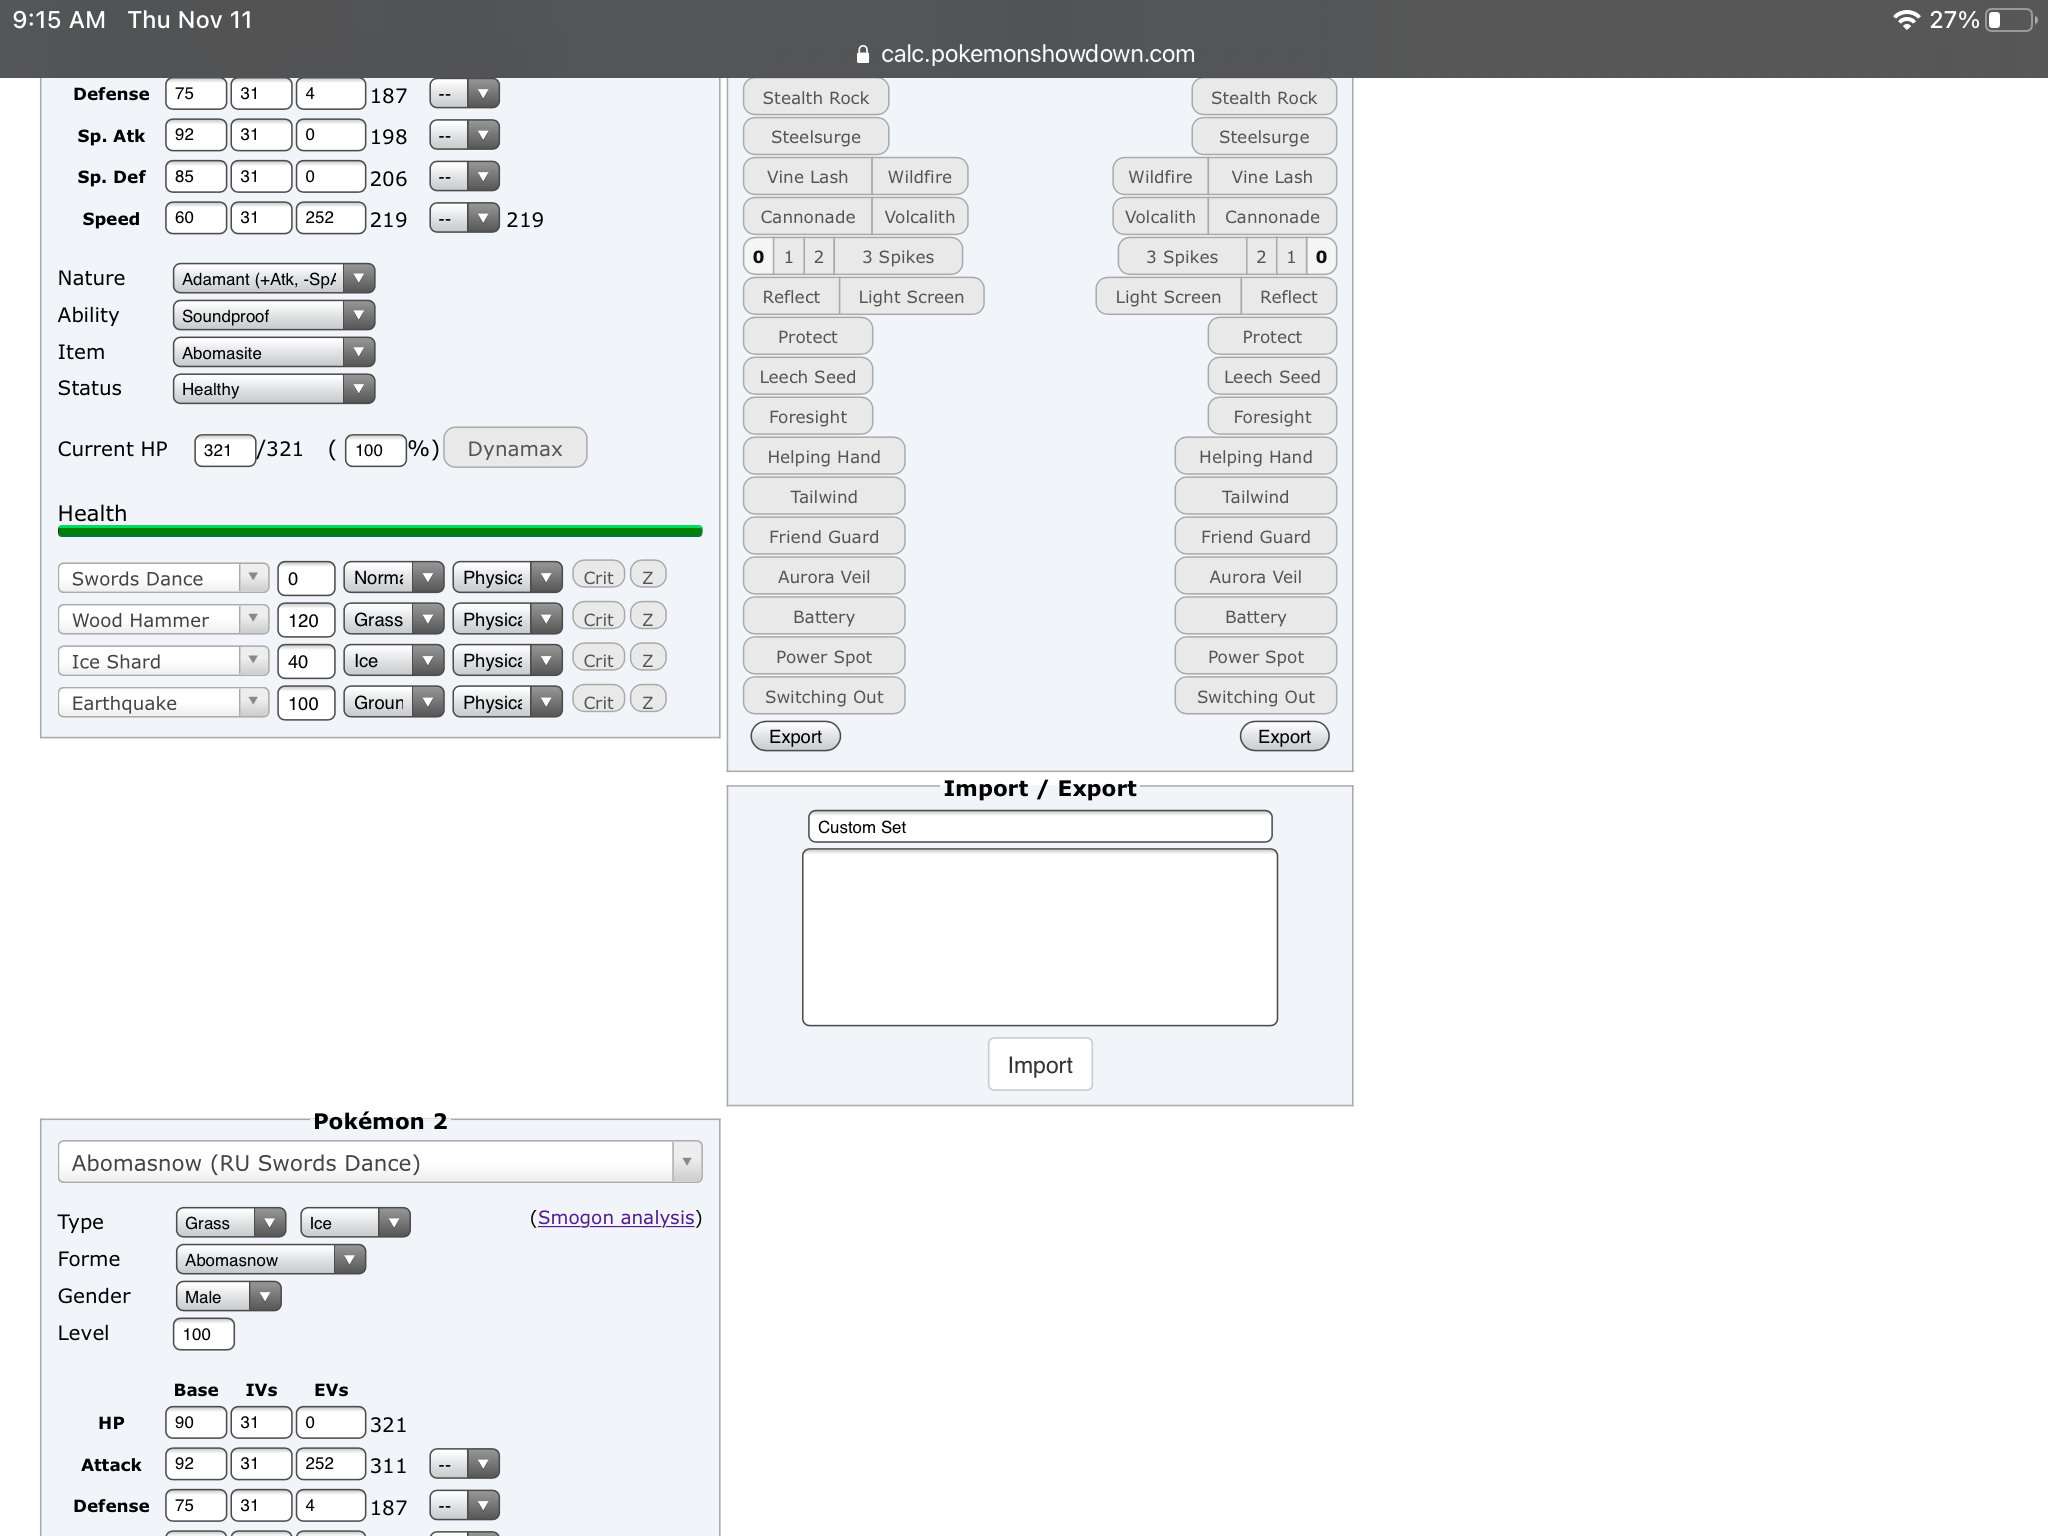Screen dimensions: 2048x1536
Task: Open Speed stat boost dropdown
Action: coord(464,218)
